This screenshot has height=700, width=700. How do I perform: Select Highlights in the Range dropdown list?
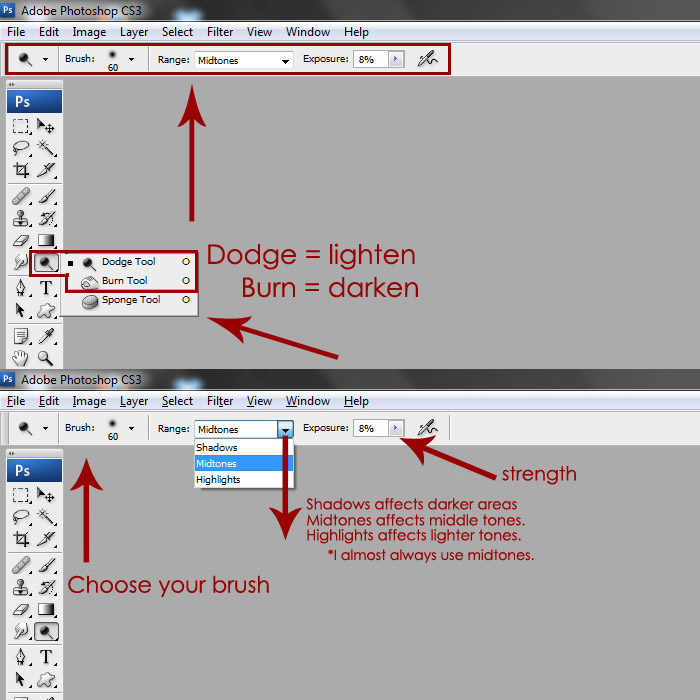[244, 479]
